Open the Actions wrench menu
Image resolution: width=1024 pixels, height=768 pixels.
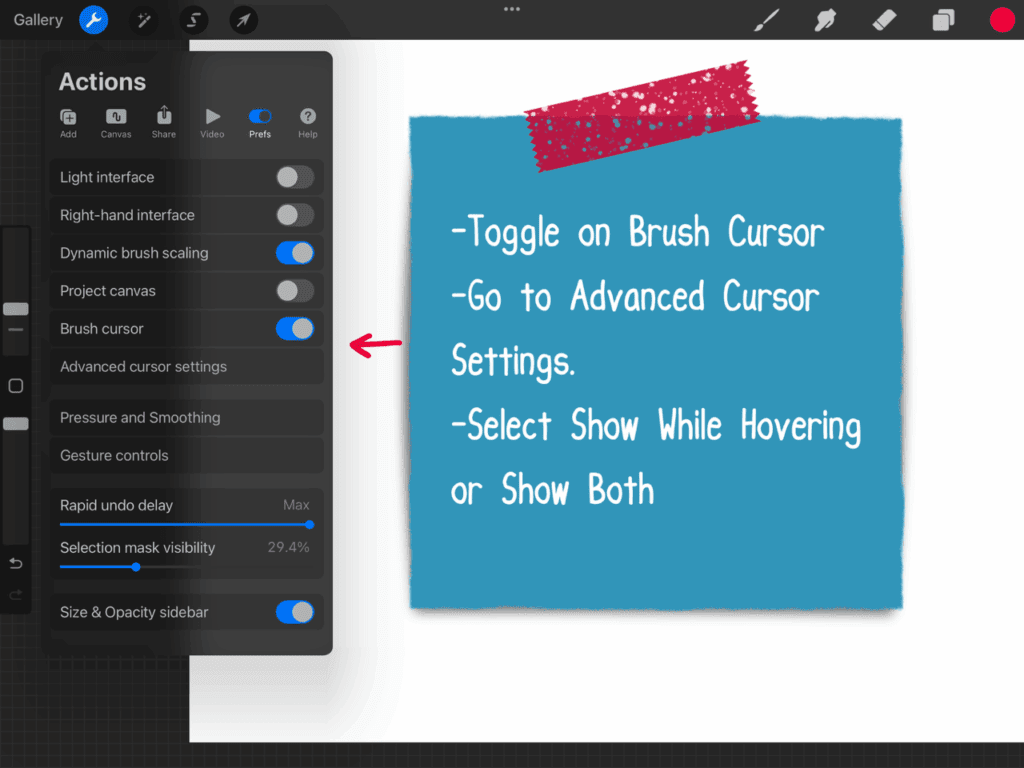(x=93, y=20)
